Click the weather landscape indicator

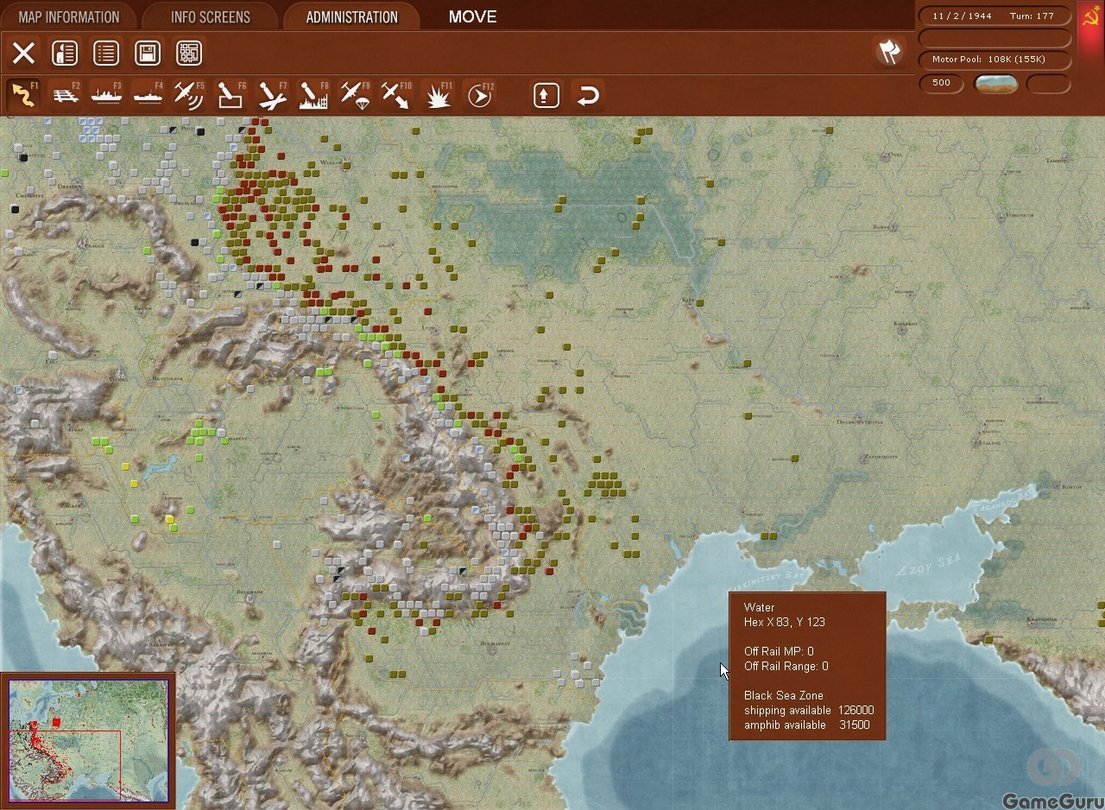(x=996, y=84)
